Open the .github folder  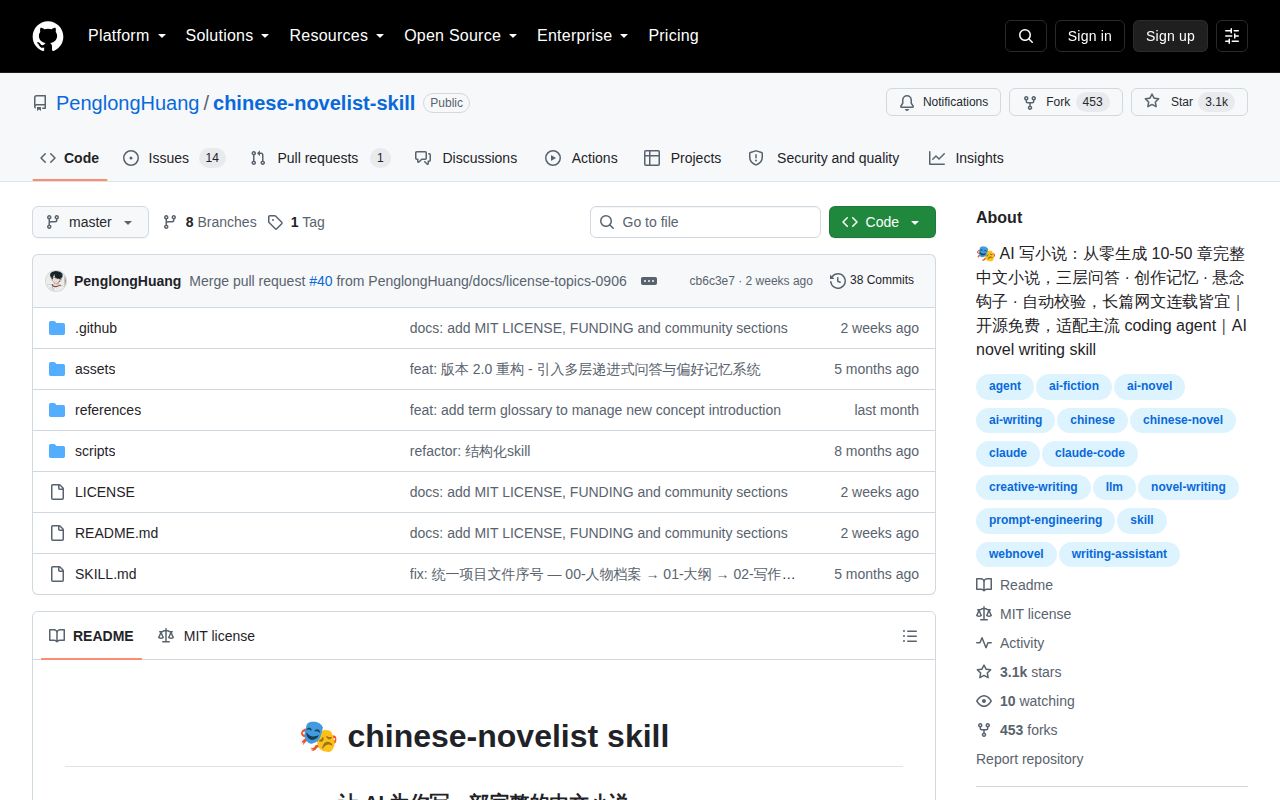coord(96,328)
